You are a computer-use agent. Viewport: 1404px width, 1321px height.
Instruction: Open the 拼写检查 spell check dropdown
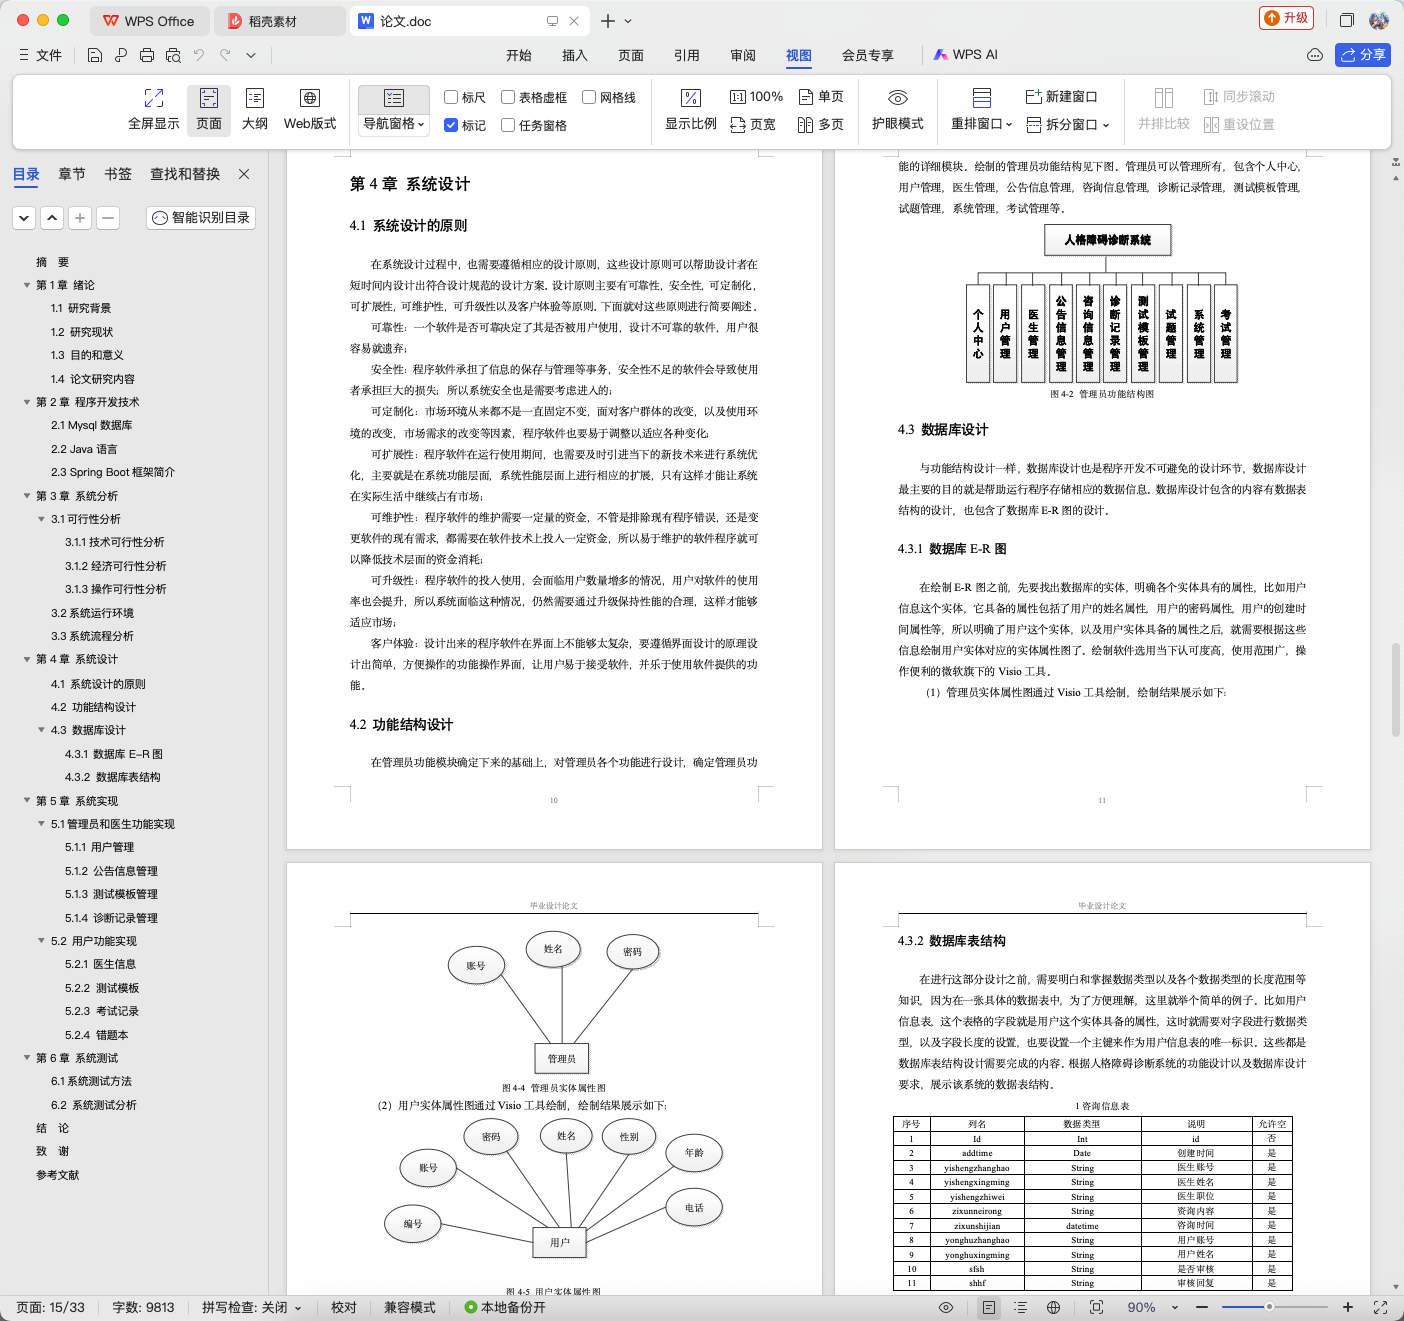point(252,1307)
